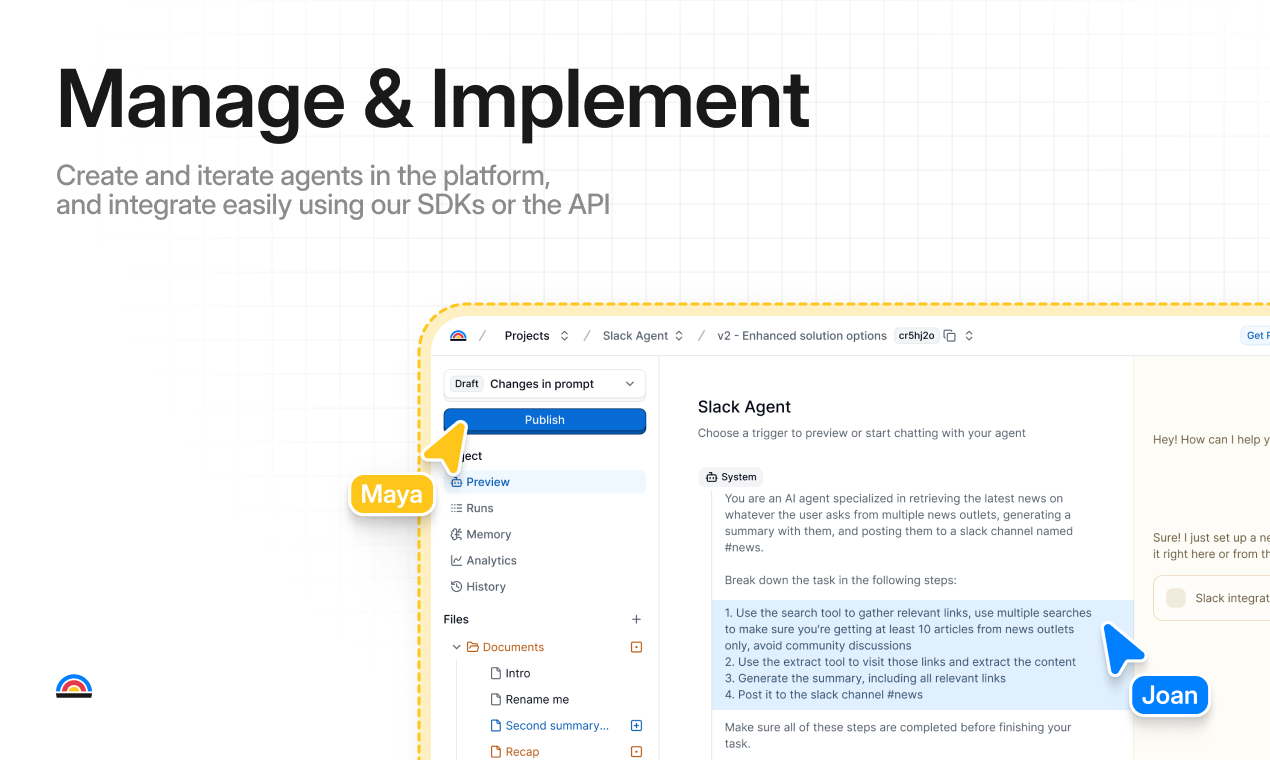Select the Preview tab in the sidebar
The image size is (1270, 760).
[x=487, y=482]
